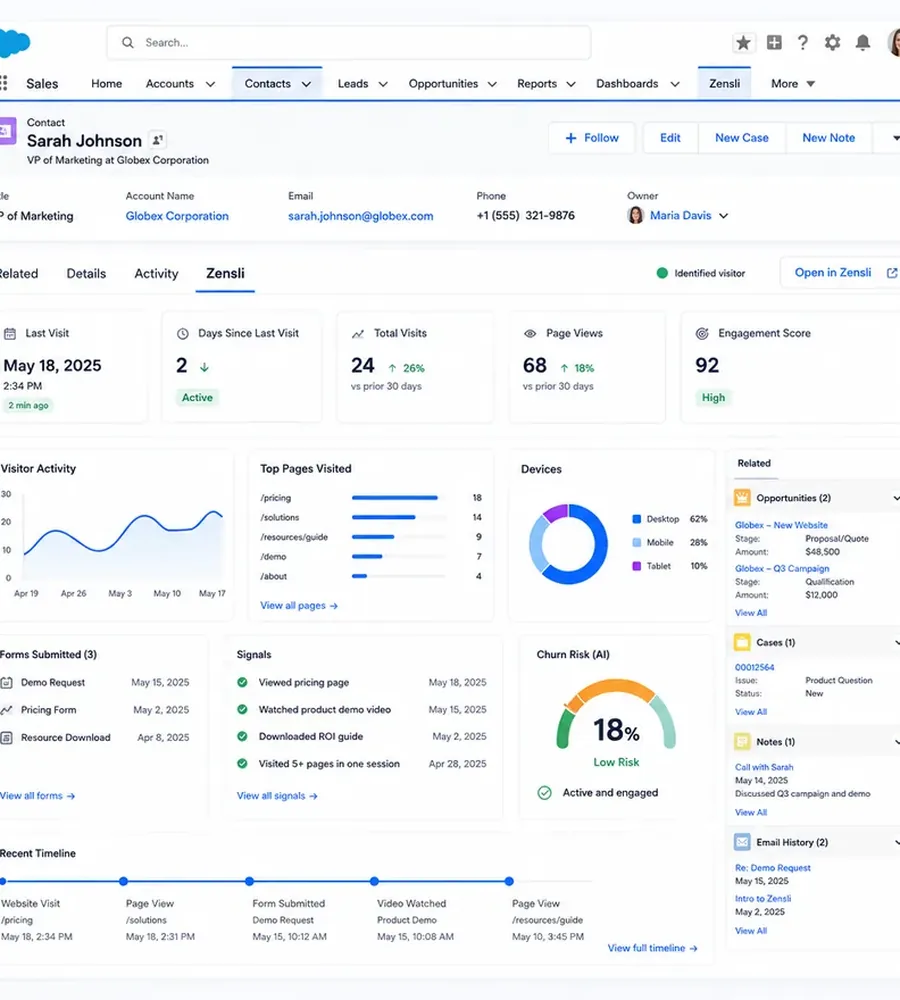This screenshot has height=1000, width=900.
Task: Click the Mobile light-blue legend swatch
Action: tap(637, 543)
